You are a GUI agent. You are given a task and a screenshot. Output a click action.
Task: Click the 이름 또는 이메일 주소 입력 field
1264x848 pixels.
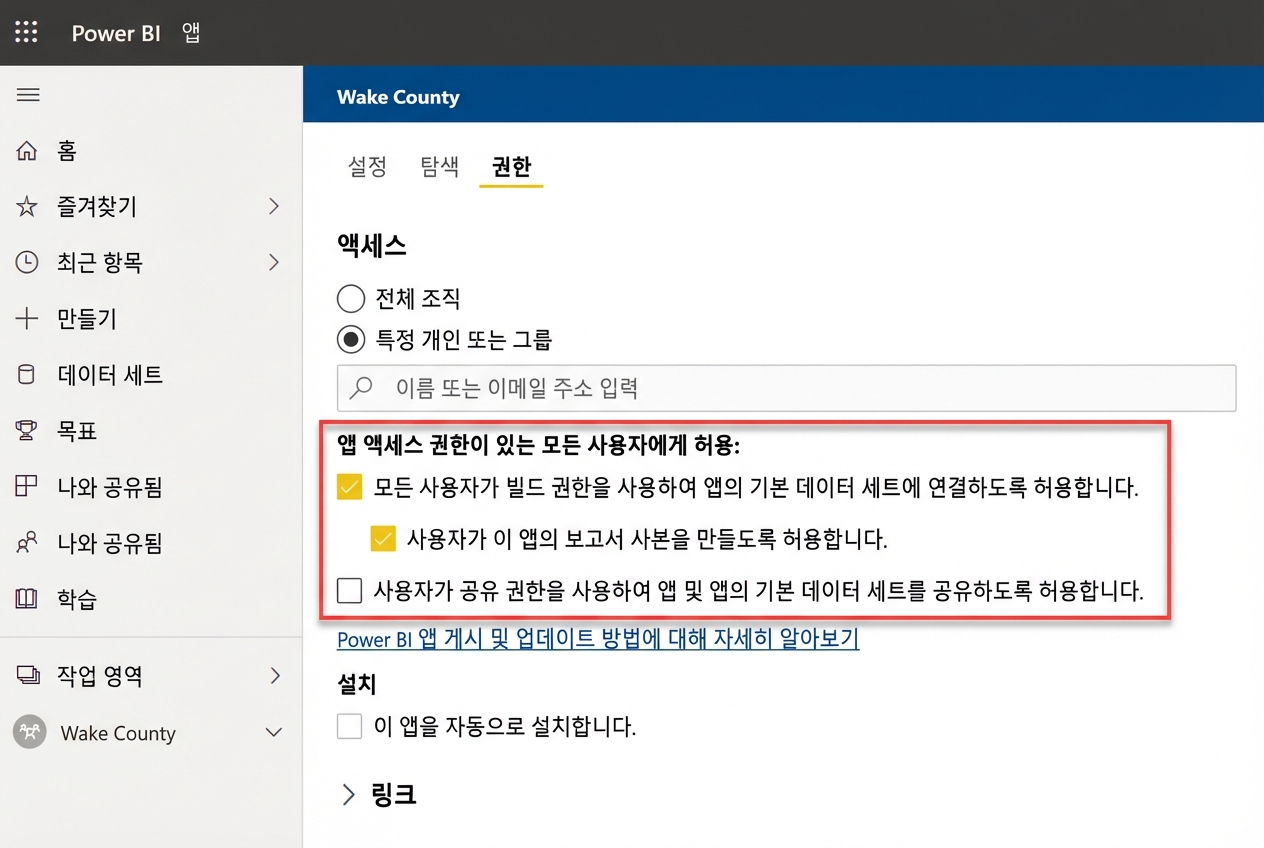[x=786, y=388]
